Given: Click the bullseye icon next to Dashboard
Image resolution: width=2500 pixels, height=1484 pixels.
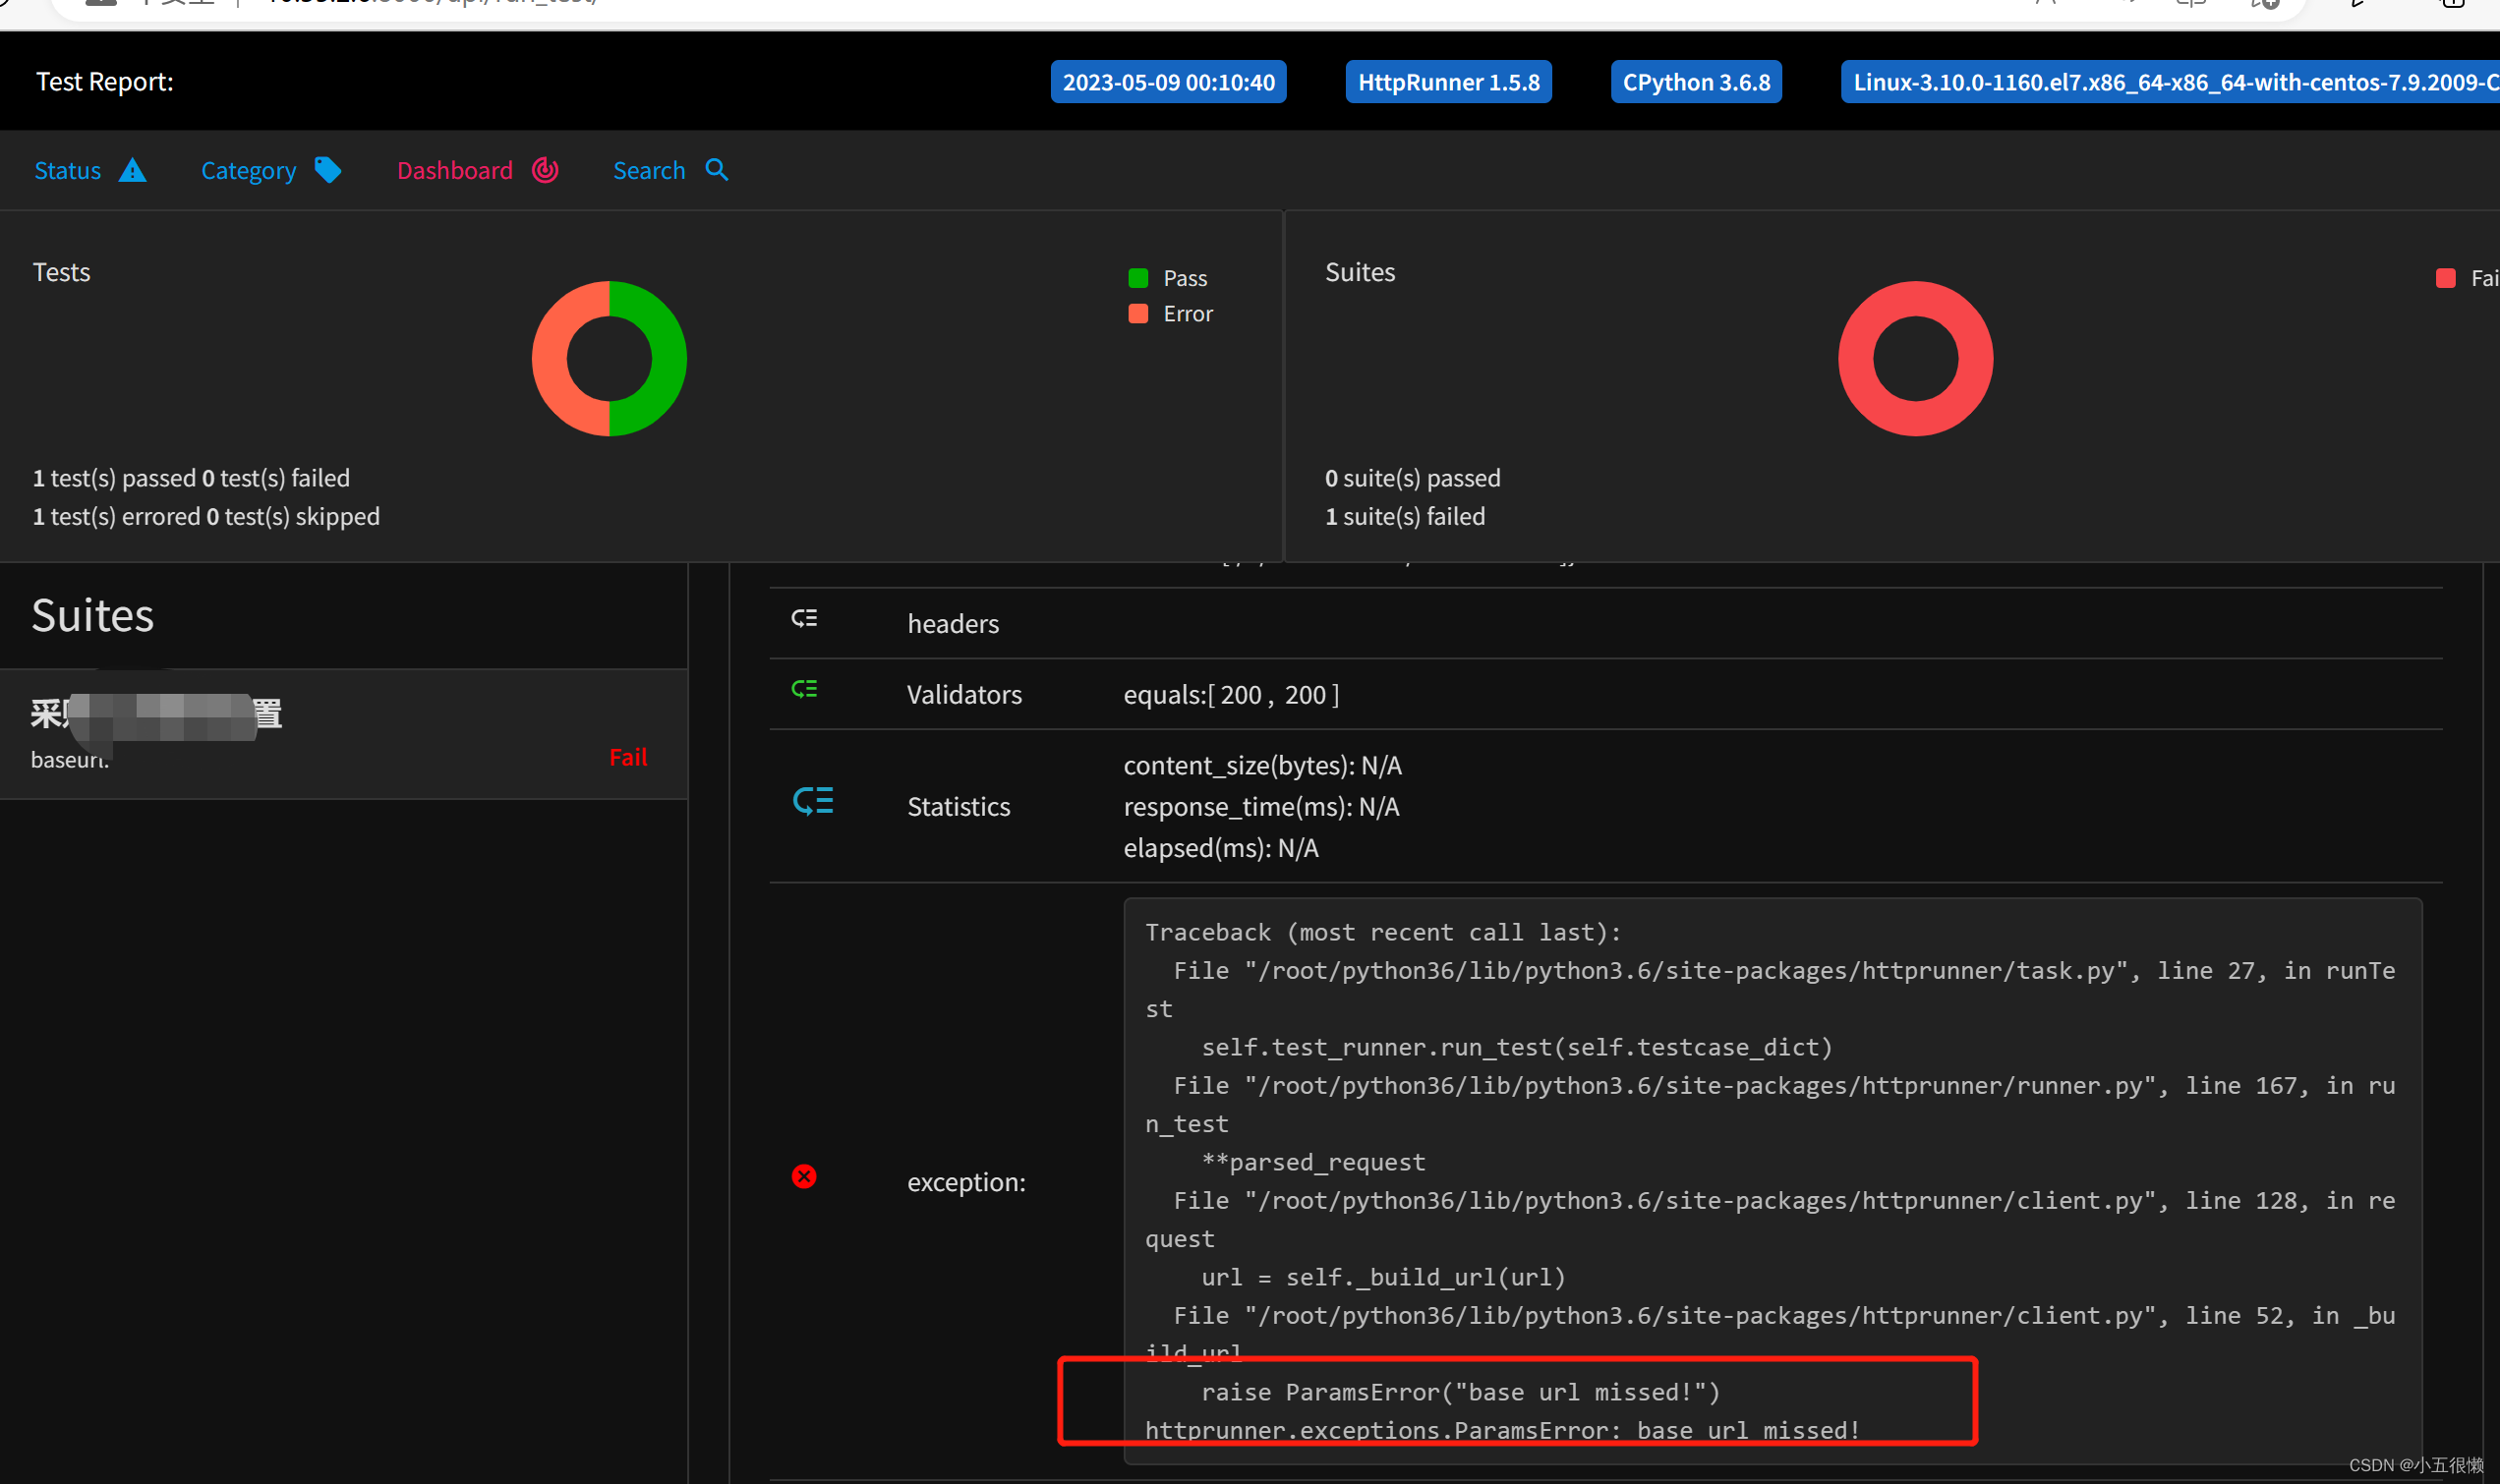Looking at the screenshot, I should pos(543,170).
